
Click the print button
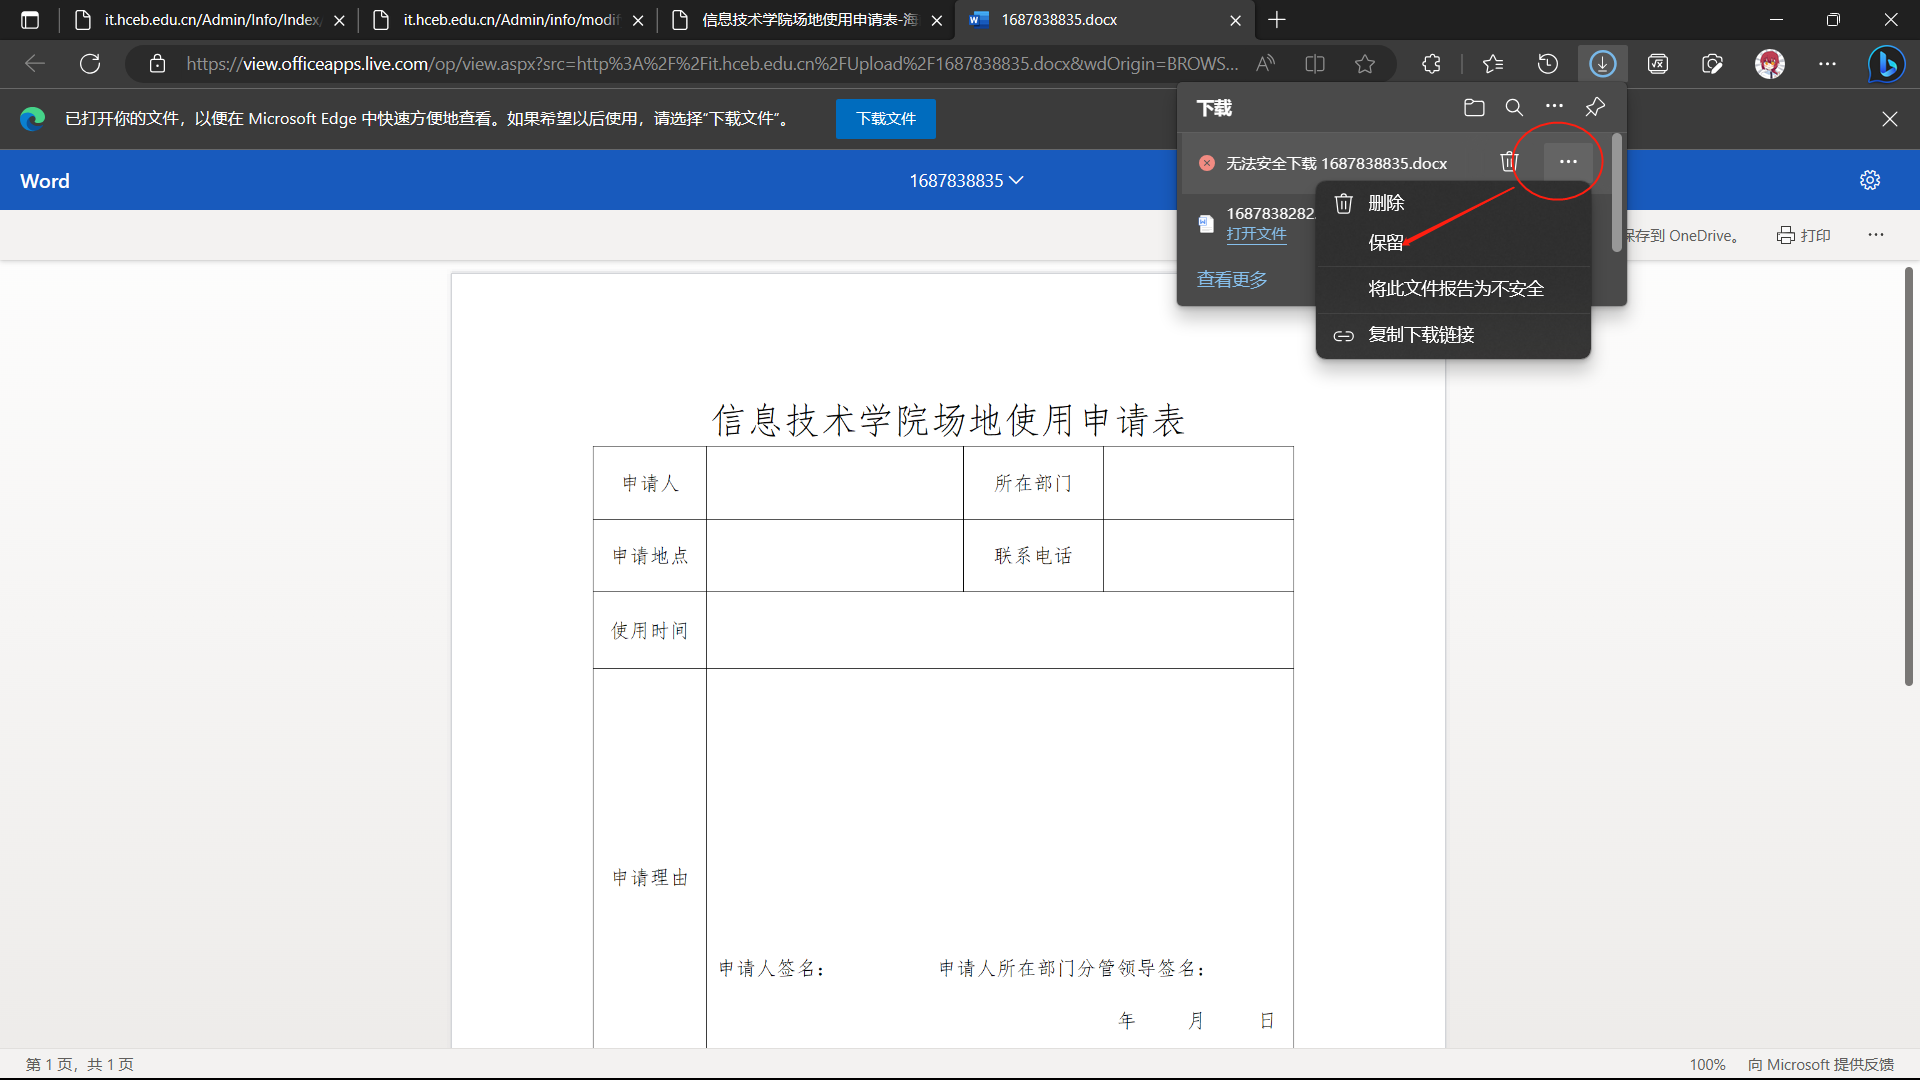click(x=1804, y=235)
